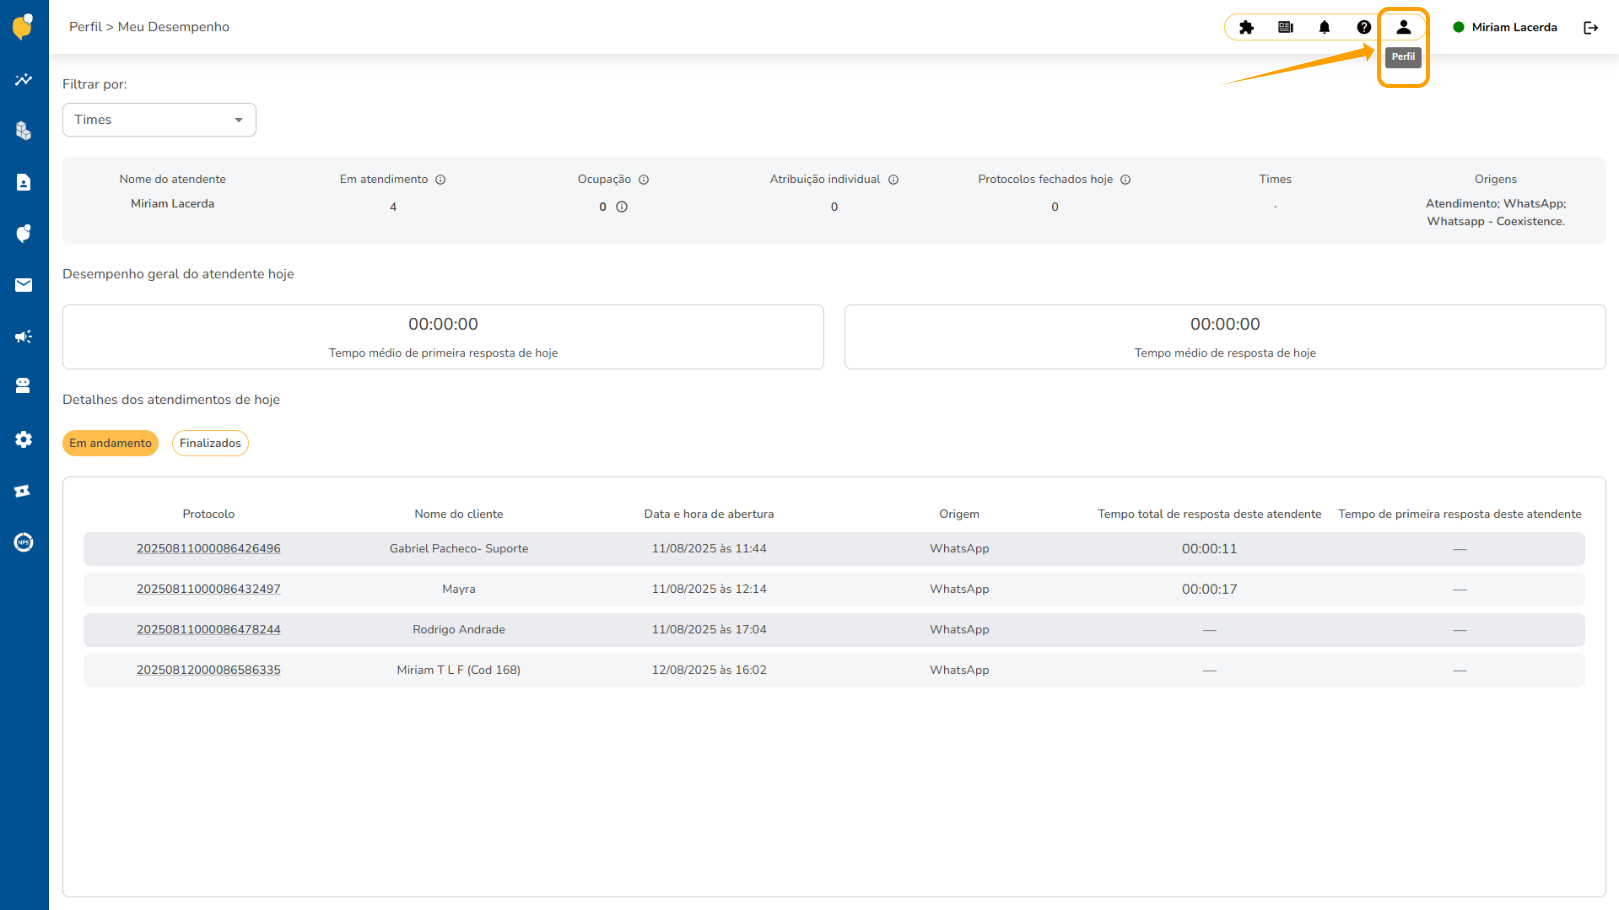The image size is (1619, 910).
Task: Select client name Rodrigo Andrade
Action: click(459, 630)
